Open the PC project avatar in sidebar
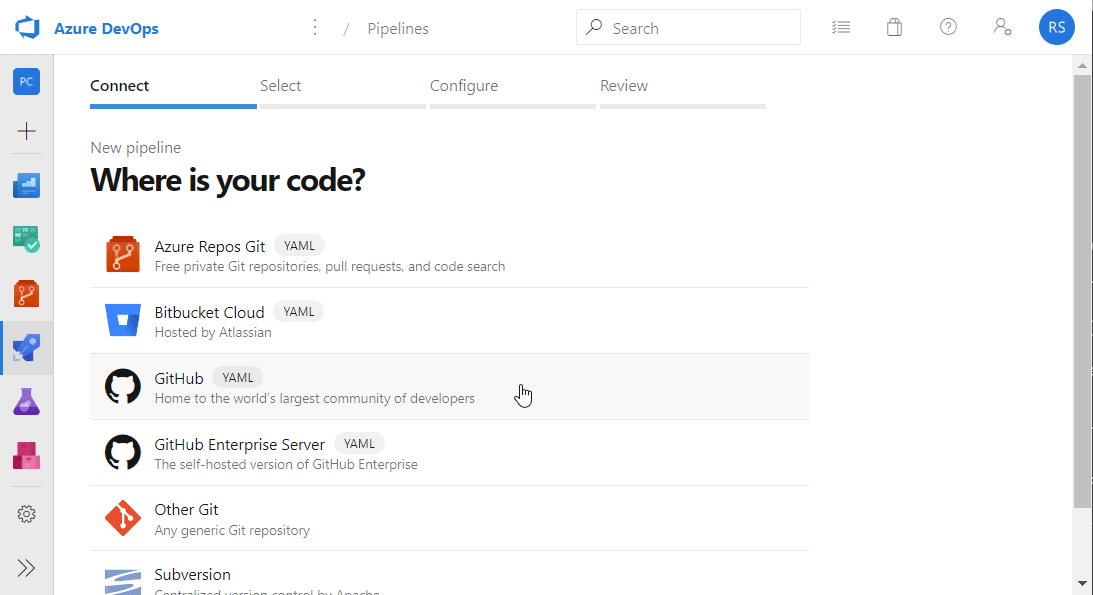1093x595 pixels. [x=26, y=82]
